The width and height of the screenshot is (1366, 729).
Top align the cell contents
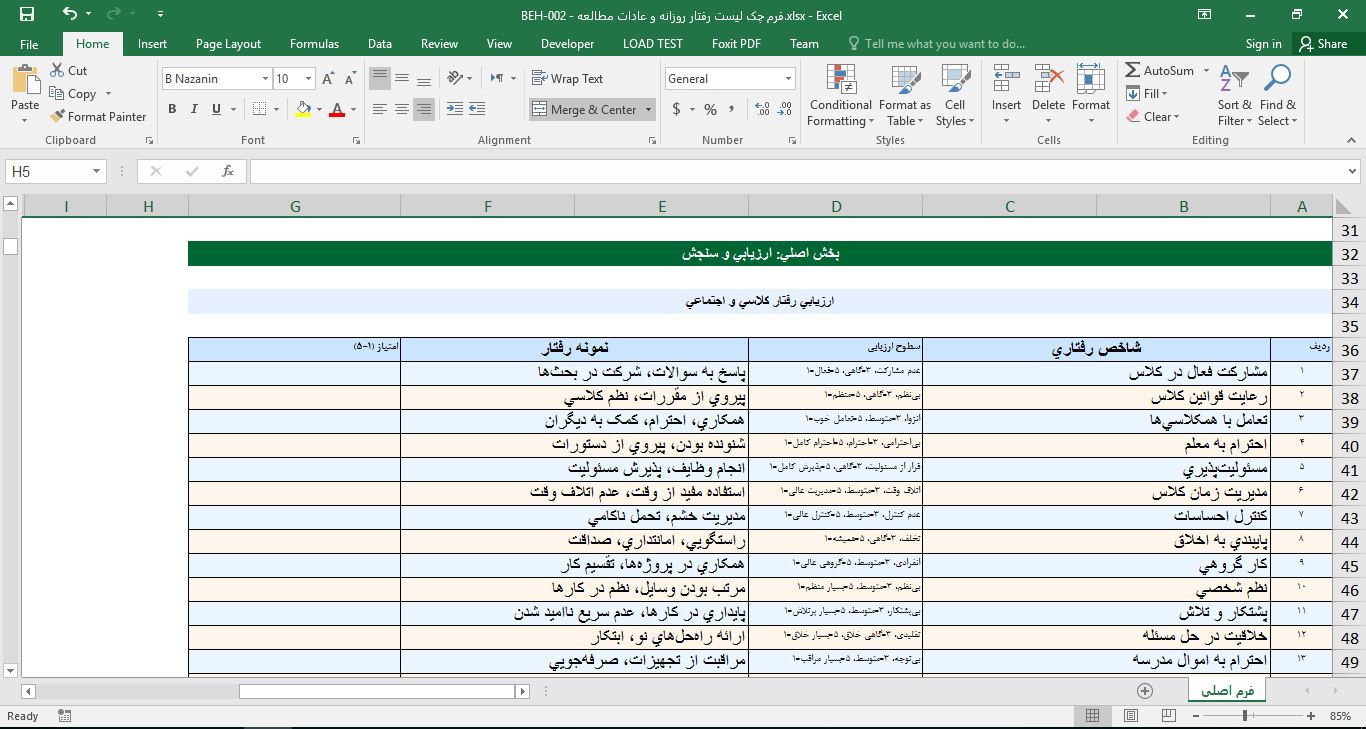coord(380,78)
